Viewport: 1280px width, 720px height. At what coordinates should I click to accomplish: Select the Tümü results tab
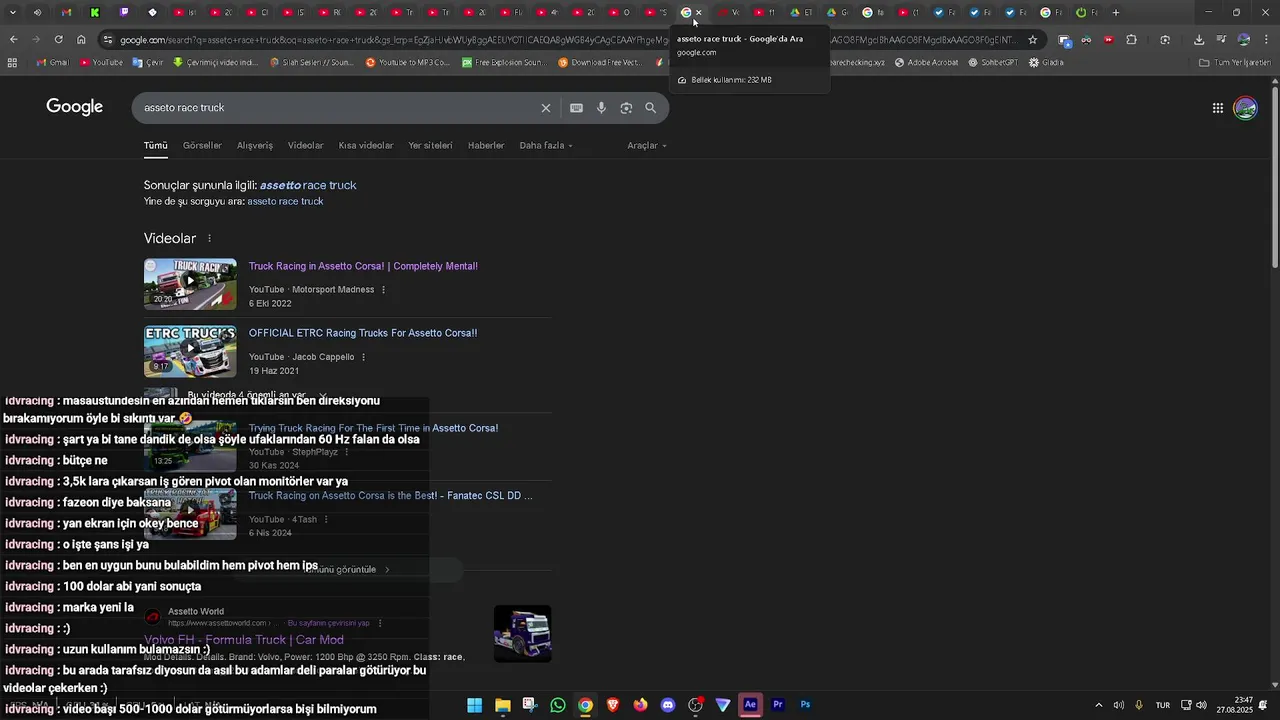click(x=156, y=146)
